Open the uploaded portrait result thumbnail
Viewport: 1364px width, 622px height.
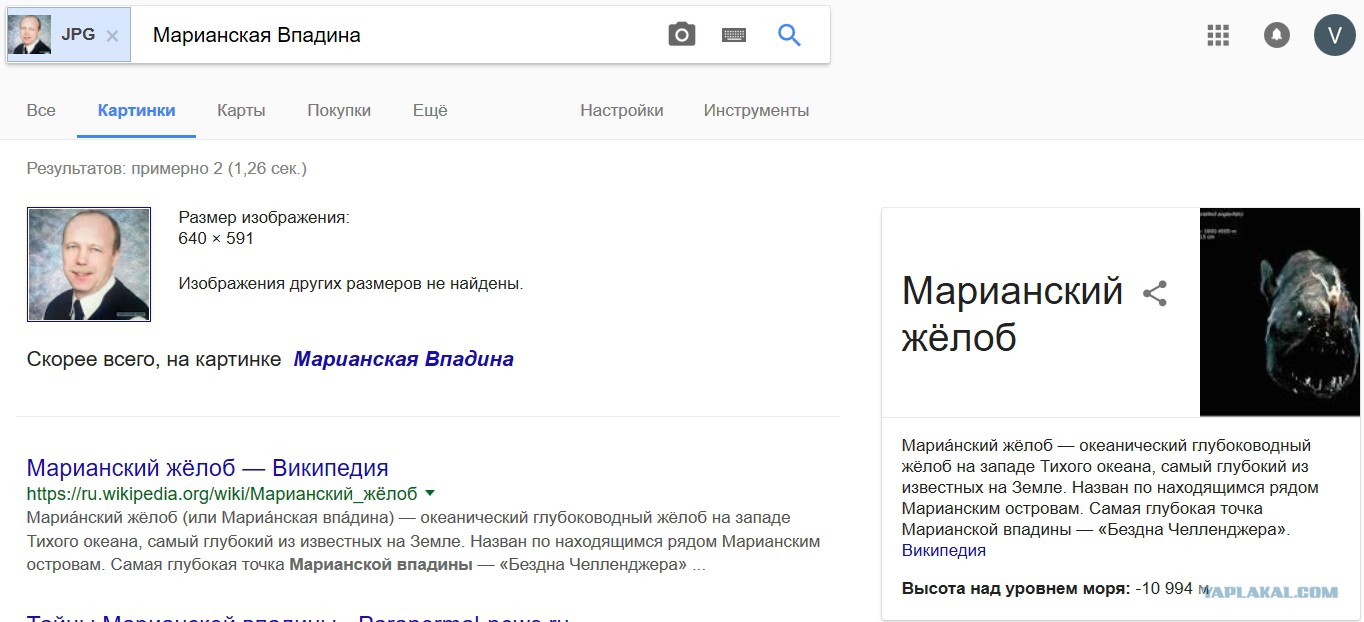[x=89, y=265]
